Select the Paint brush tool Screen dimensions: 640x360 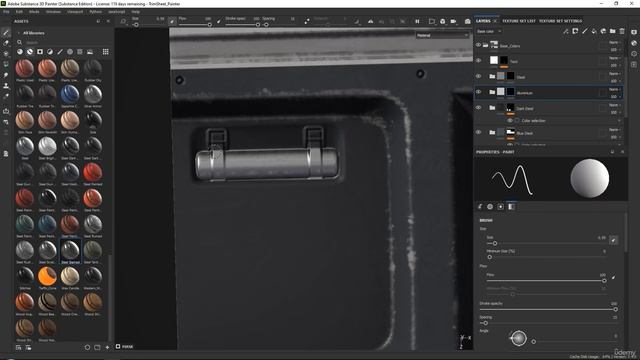(x=6, y=32)
